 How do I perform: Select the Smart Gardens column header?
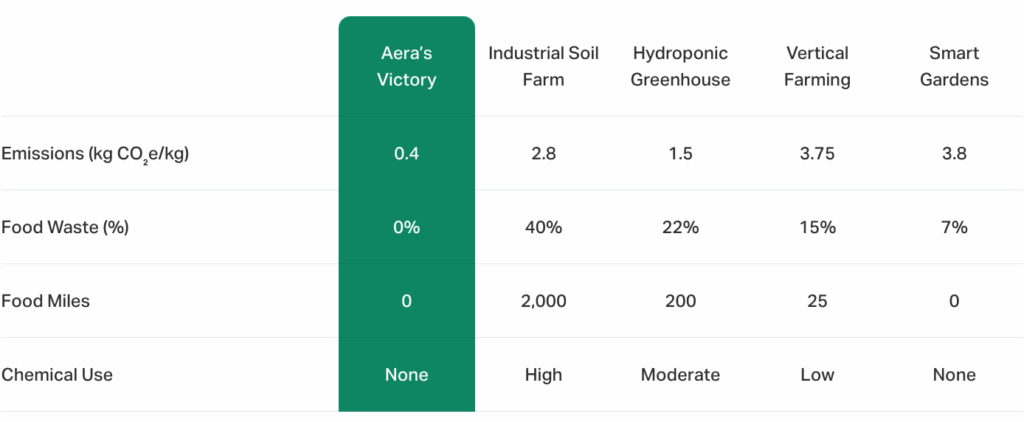tap(954, 66)
